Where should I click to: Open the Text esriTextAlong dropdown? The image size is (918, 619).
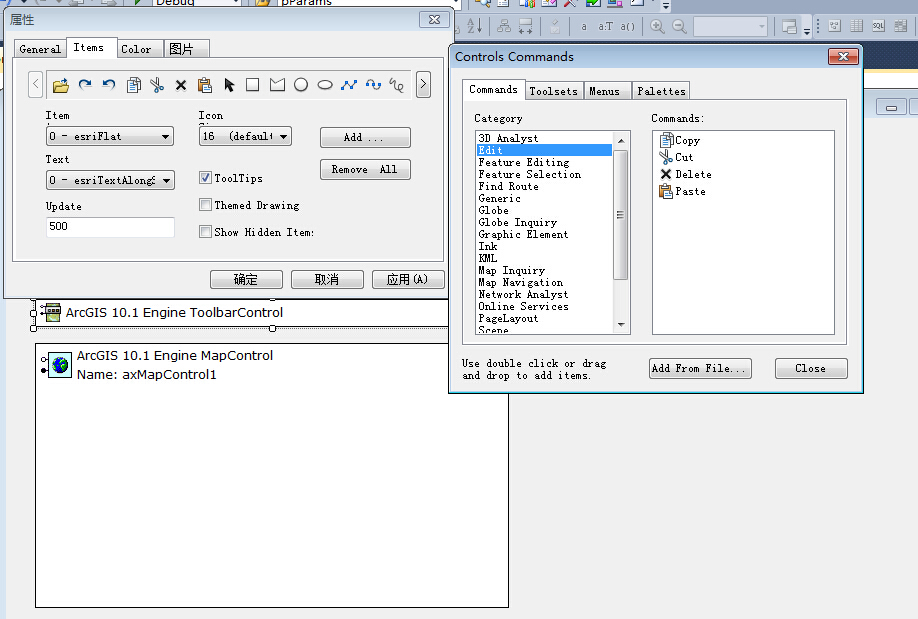coord(110,180)
